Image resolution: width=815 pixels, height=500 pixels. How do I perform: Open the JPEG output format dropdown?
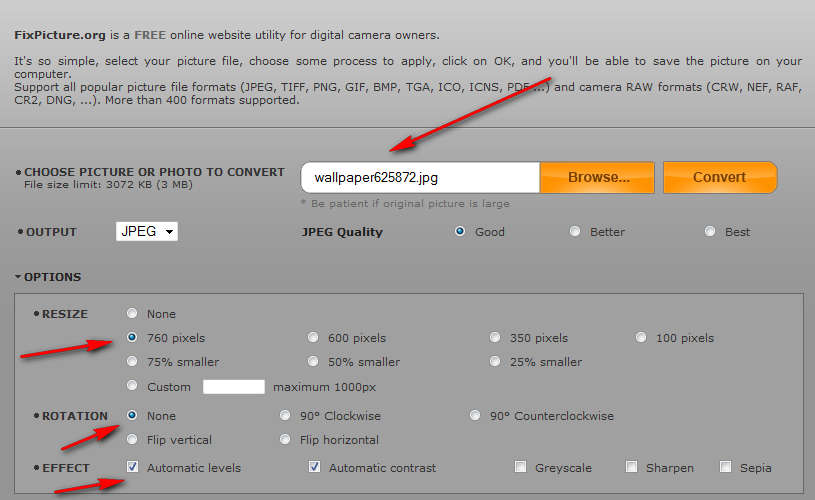point(147,231)
